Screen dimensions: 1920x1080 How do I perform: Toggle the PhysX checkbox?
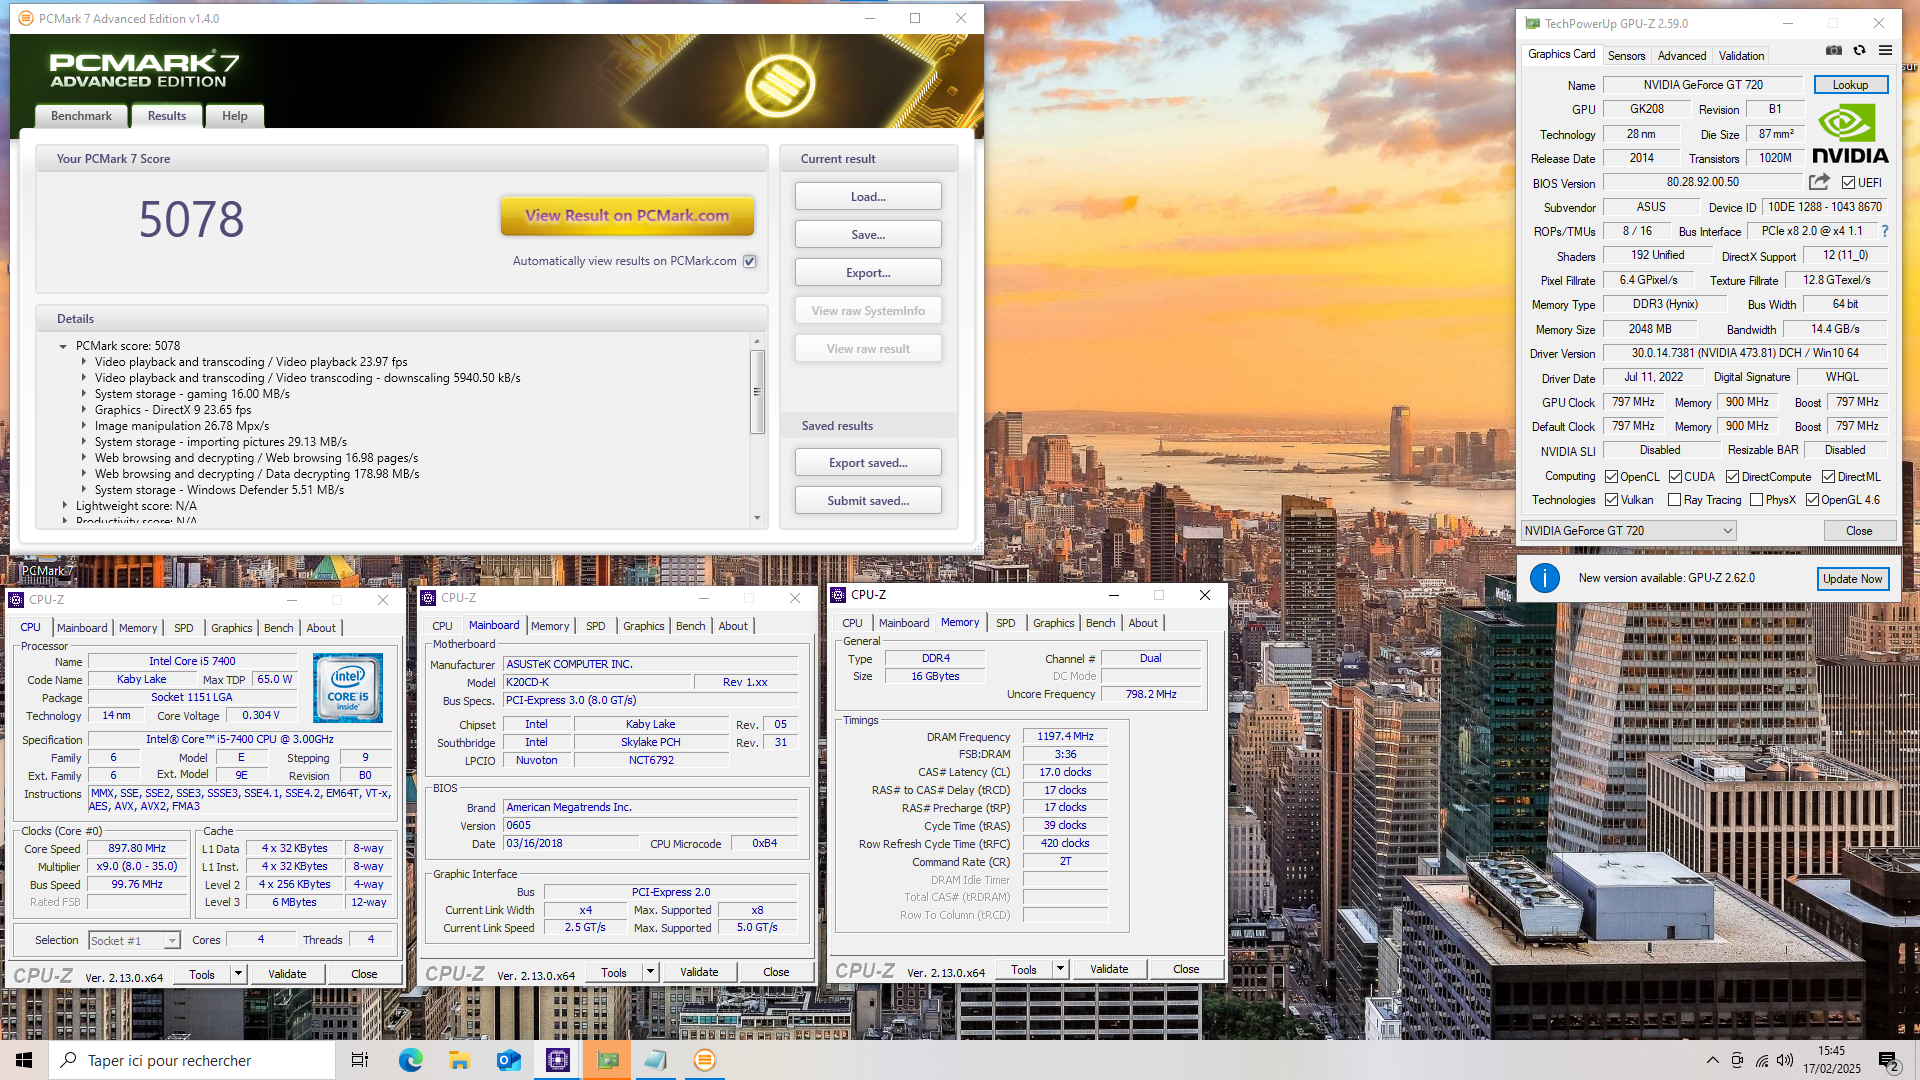click(1756, 500)
